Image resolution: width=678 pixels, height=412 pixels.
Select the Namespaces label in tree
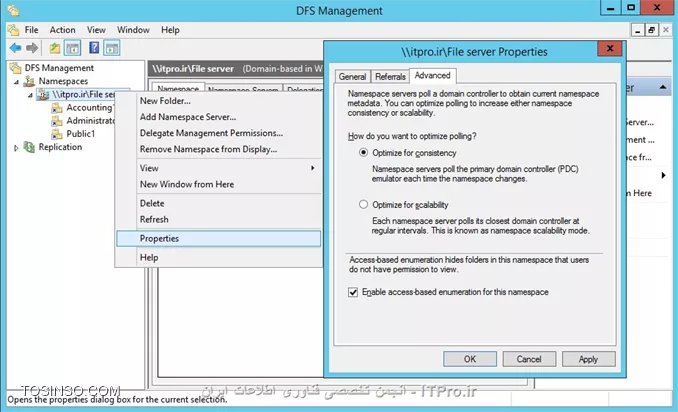pyautogui.click(x=63, y=81)
